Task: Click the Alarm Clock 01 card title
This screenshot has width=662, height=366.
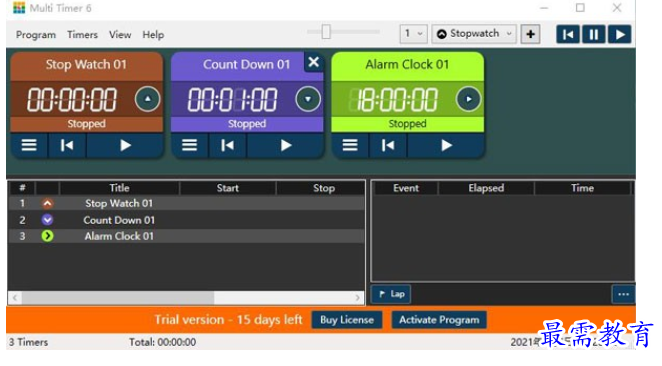Action: (x=407, y=65)
